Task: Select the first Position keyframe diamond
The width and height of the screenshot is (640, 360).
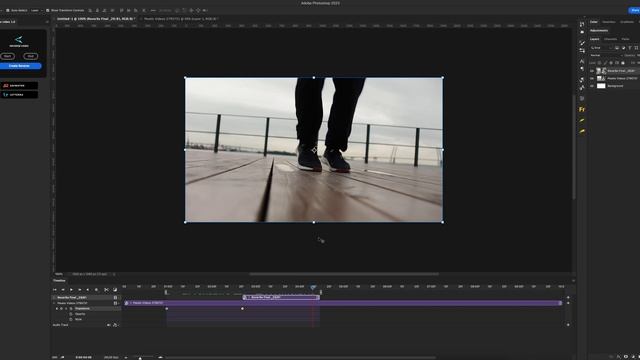Action: pos(167,309)
